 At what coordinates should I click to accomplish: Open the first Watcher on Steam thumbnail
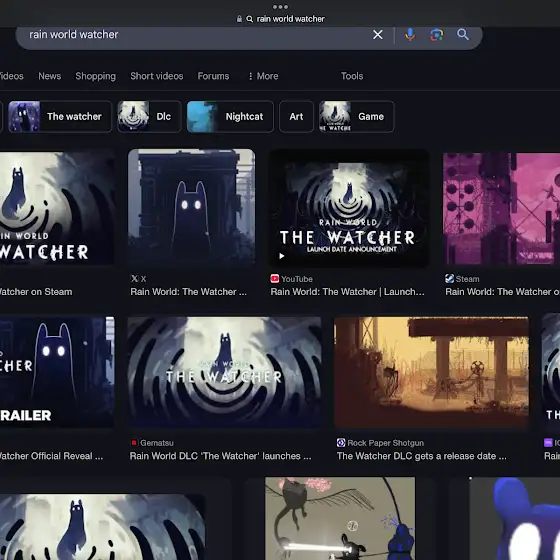(57, 208)
